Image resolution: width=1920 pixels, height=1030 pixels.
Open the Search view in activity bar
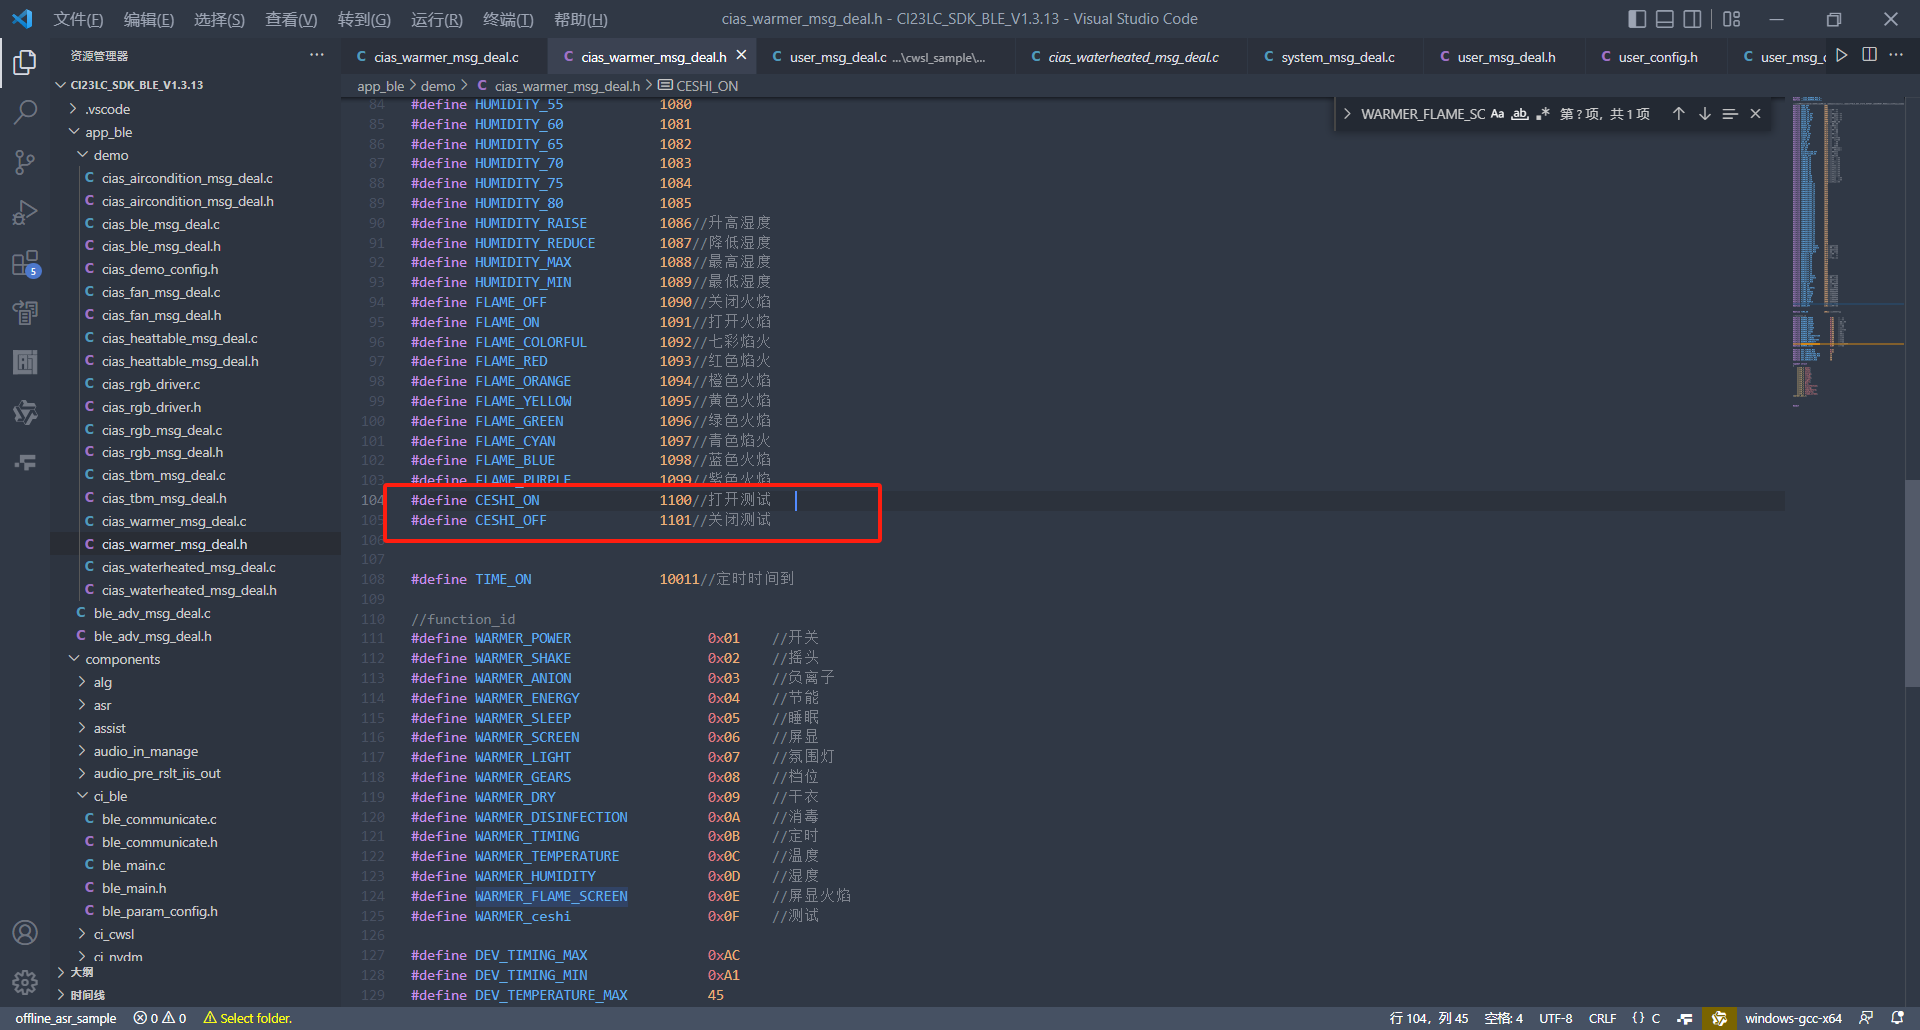pyautogui.click(x=25, y=112)
